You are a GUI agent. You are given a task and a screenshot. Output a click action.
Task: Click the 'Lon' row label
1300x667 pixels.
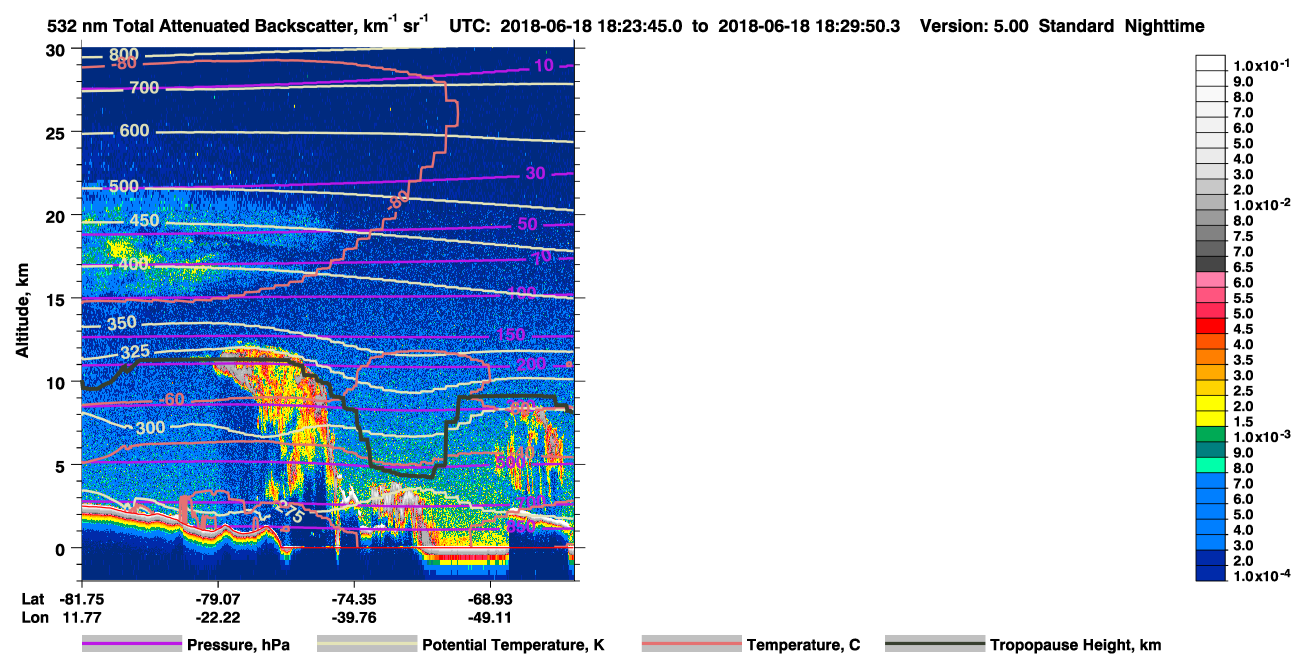(33, 617)
